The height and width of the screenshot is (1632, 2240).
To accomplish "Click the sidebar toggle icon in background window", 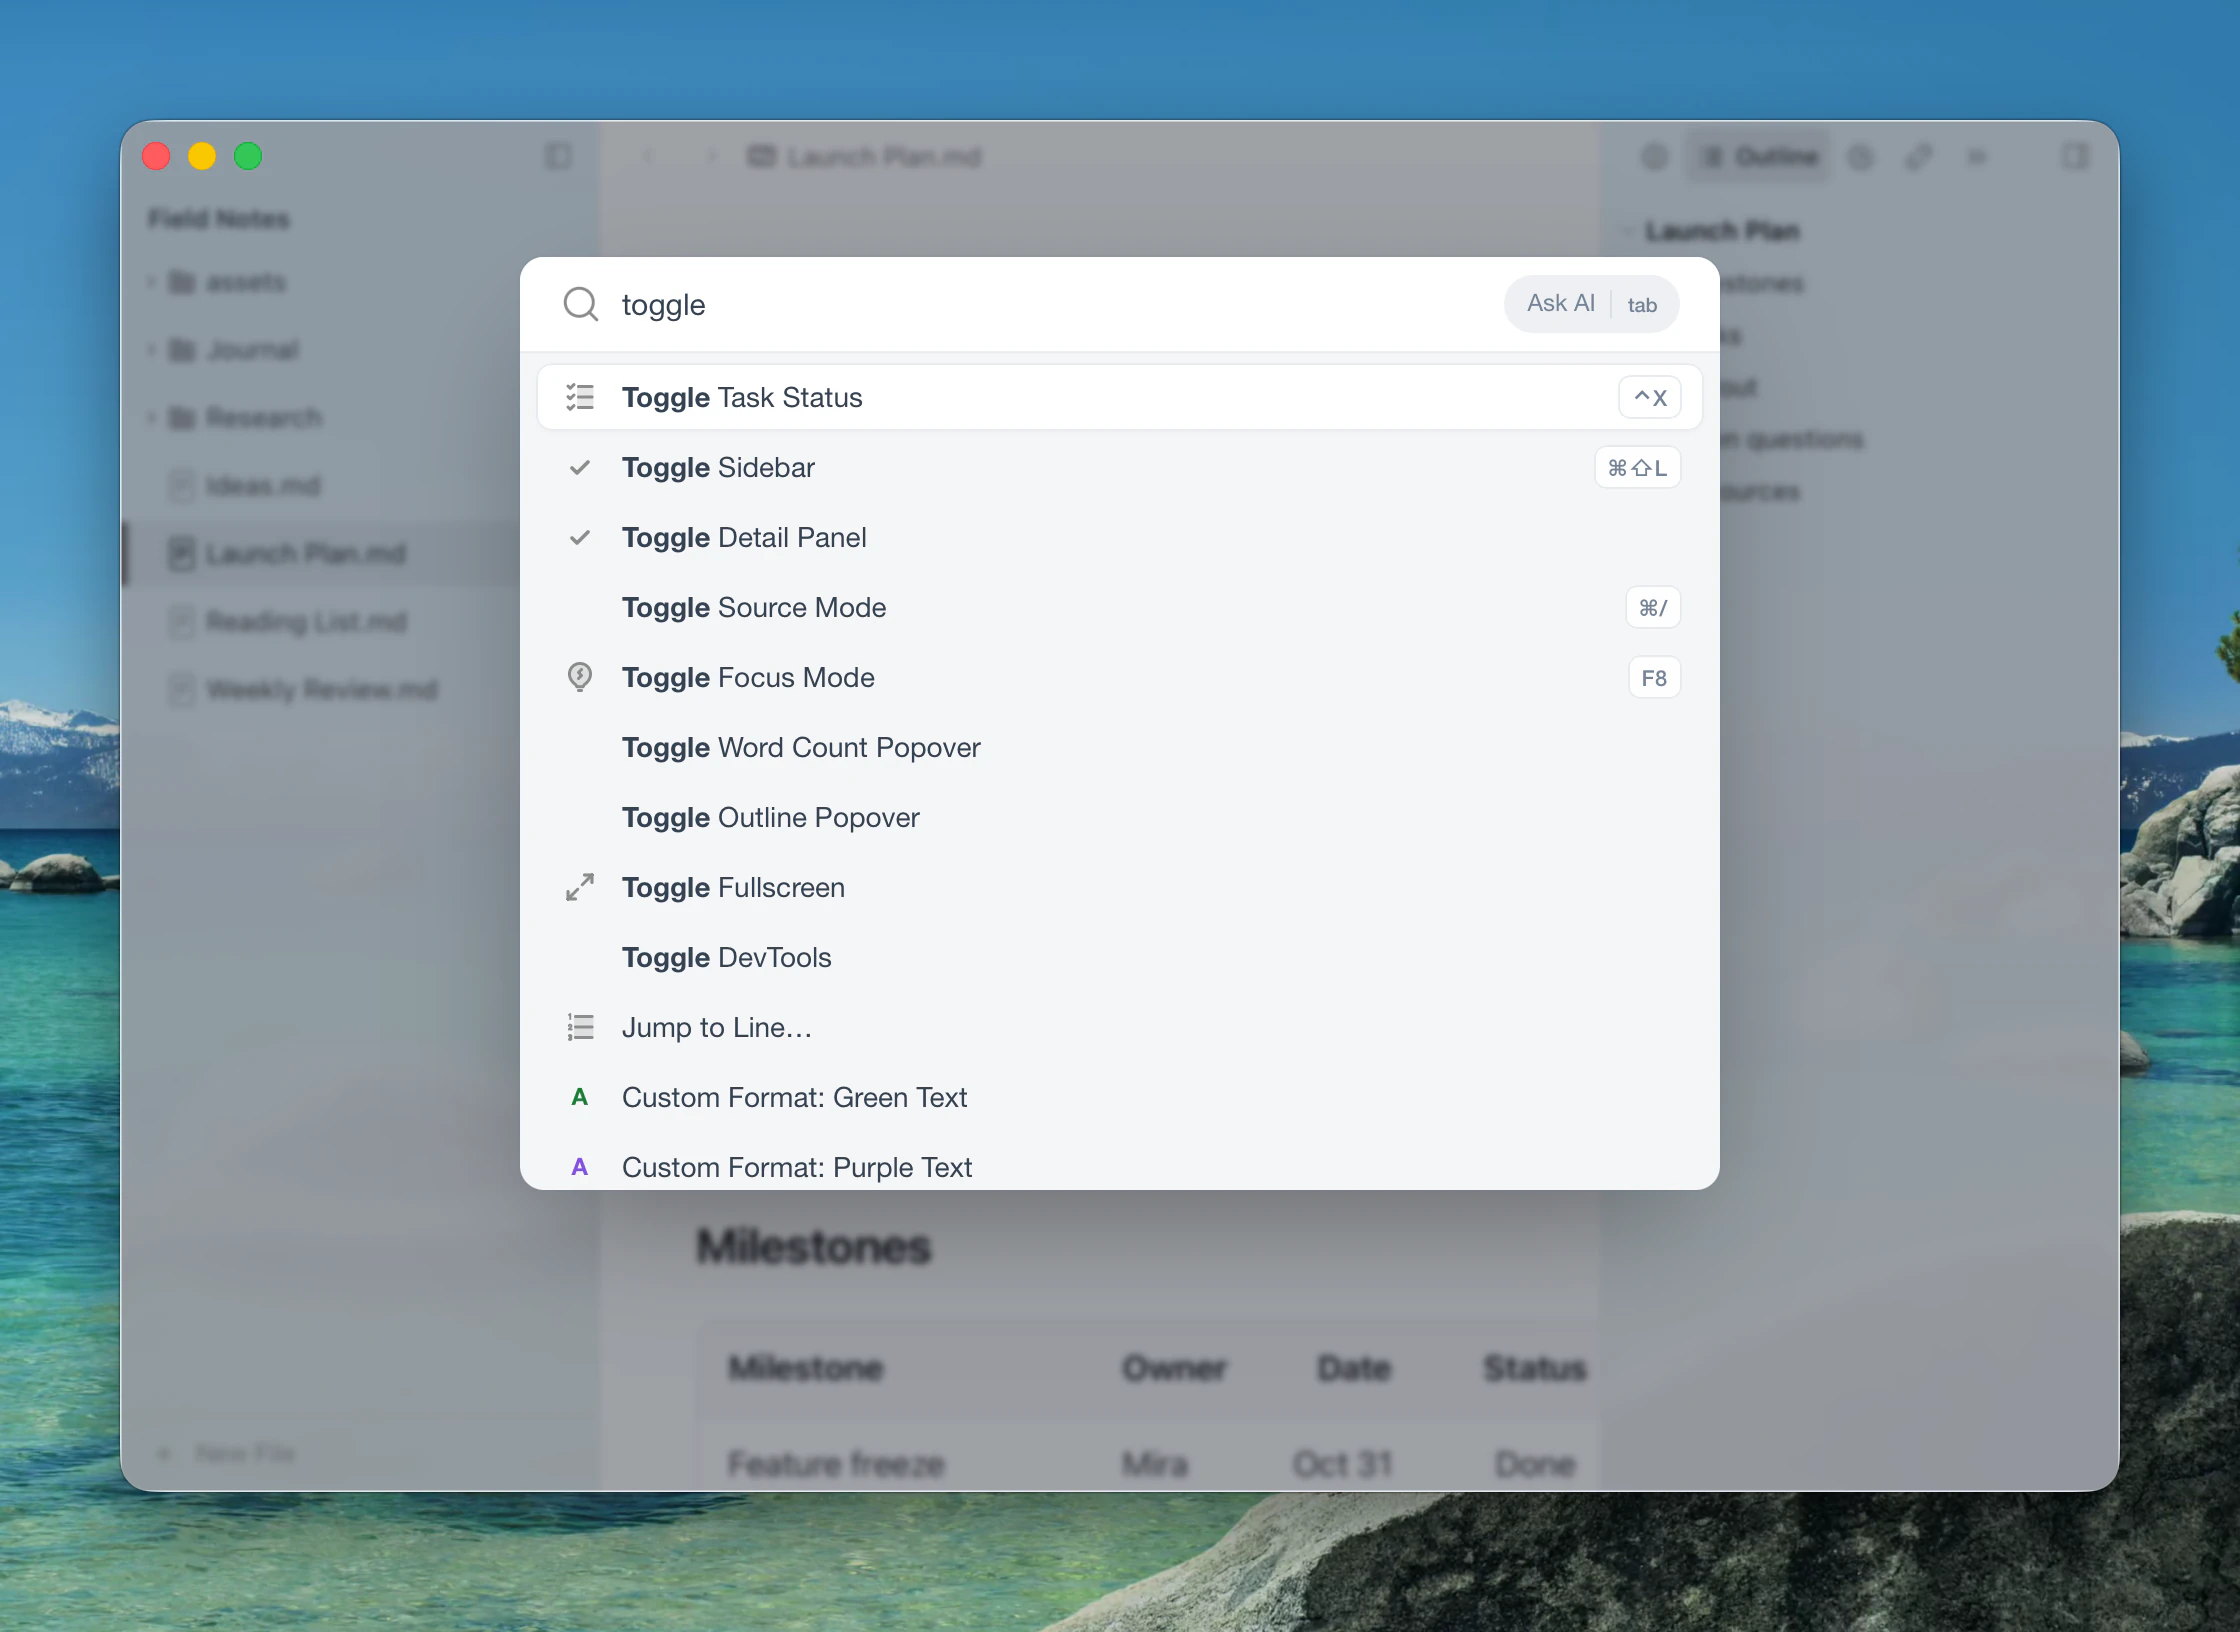I will tap(558, 156).
